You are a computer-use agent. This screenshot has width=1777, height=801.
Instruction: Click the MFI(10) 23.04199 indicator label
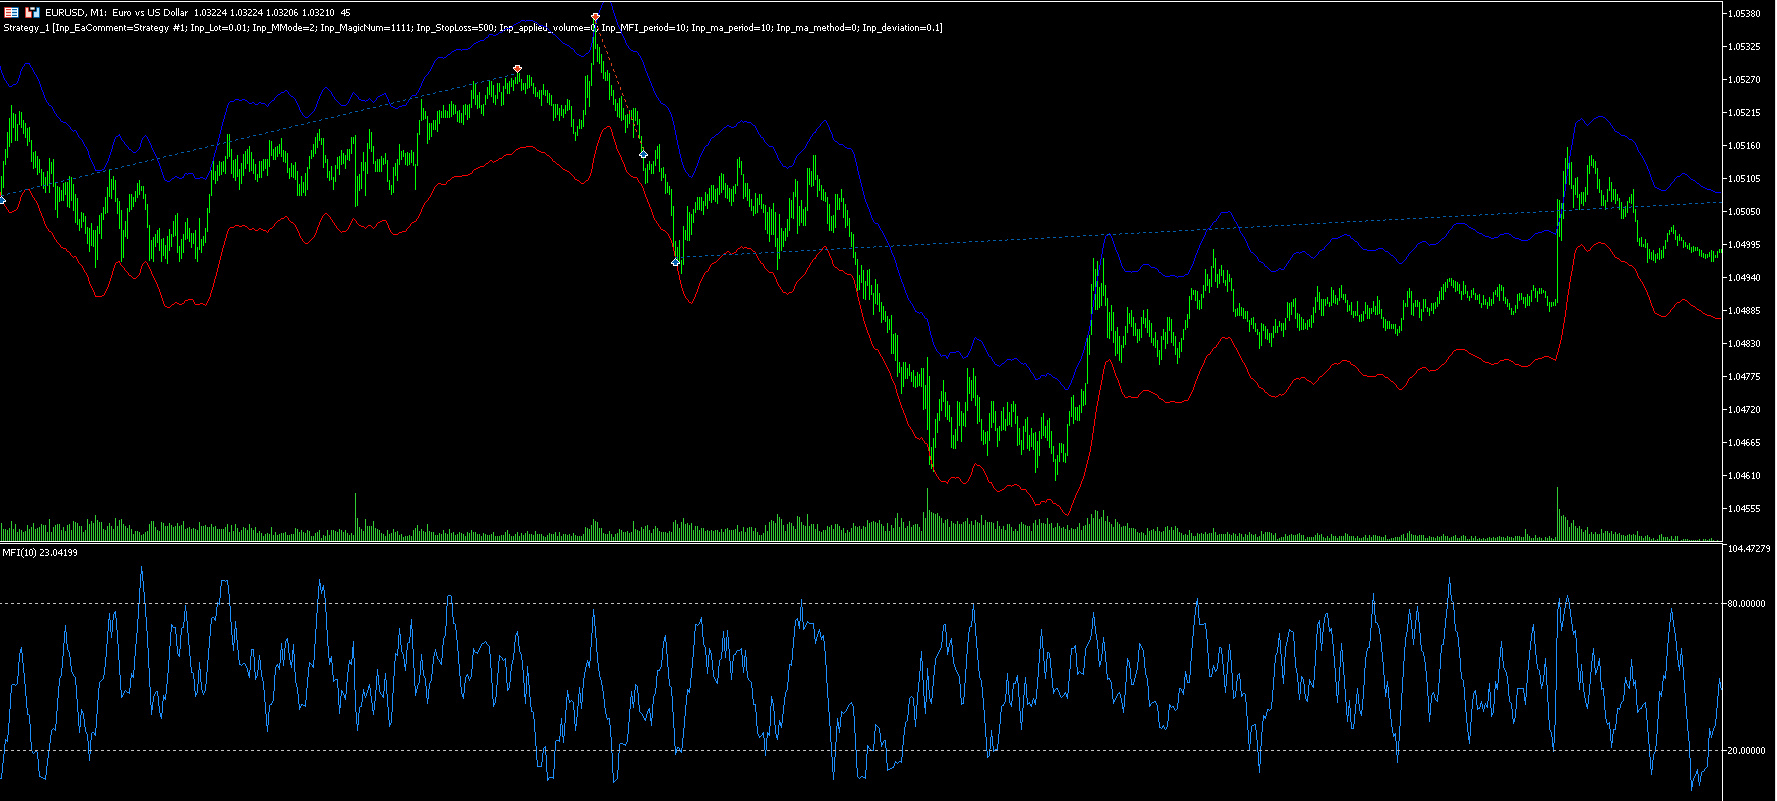tap(40, 552)
